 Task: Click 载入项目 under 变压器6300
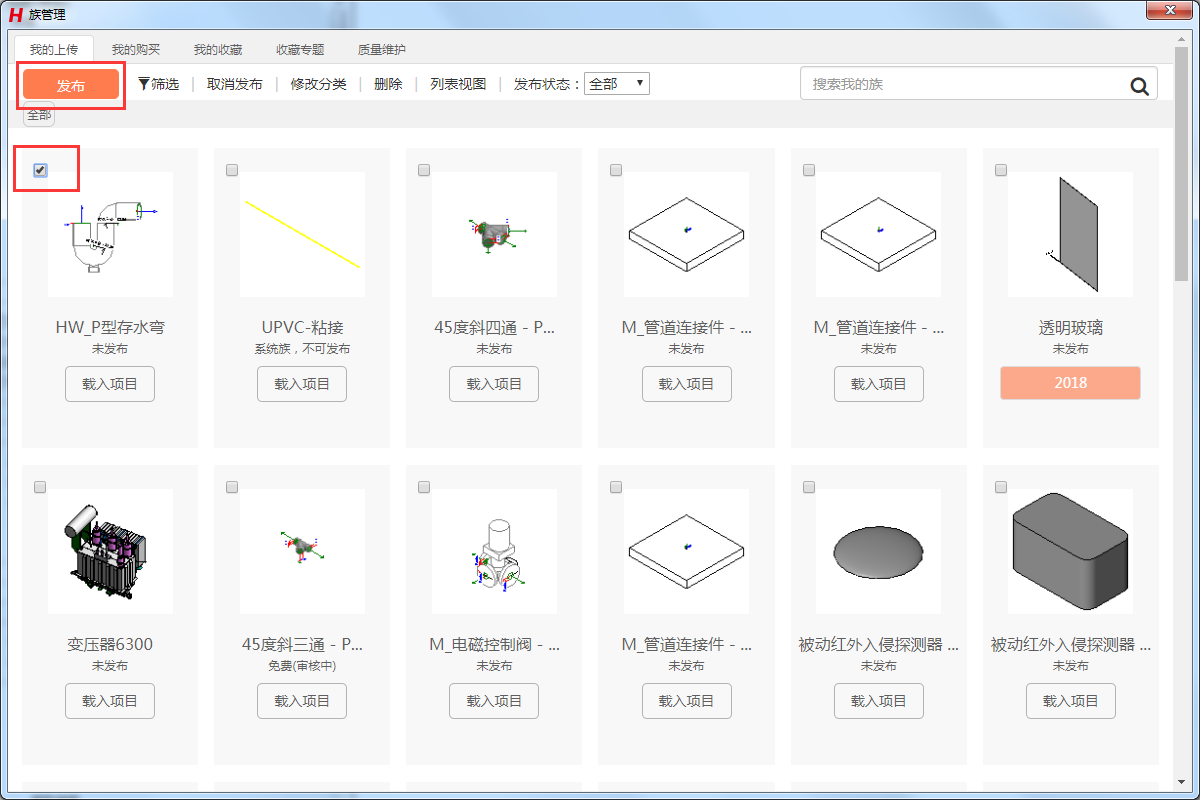tap(110, 701)
